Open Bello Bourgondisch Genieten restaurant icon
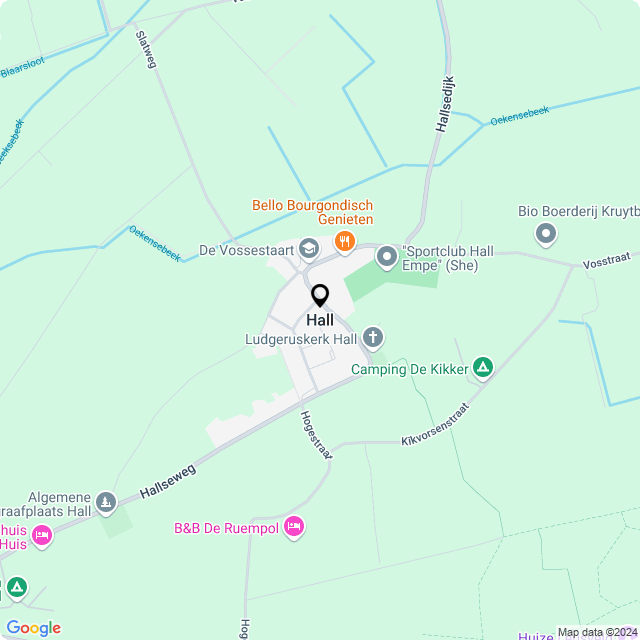Screen dimensions: 640x640 point(345,243)
